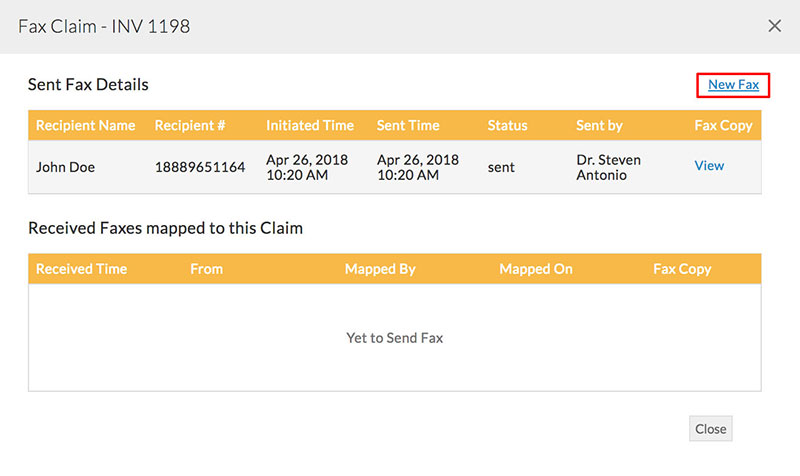Screen dimensions: 800x476
Task: Click the Received Time column header
Action: 82,269
